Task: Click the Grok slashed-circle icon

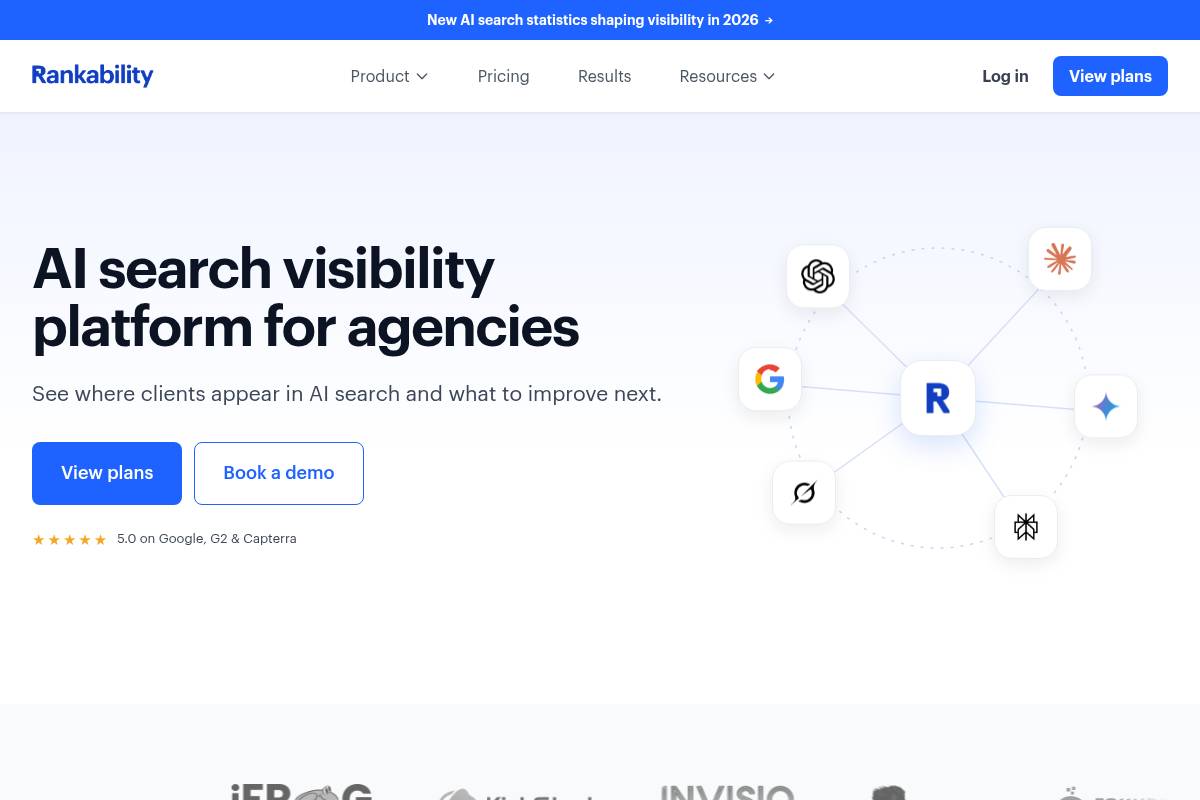Action: click(x=804, y=492)
